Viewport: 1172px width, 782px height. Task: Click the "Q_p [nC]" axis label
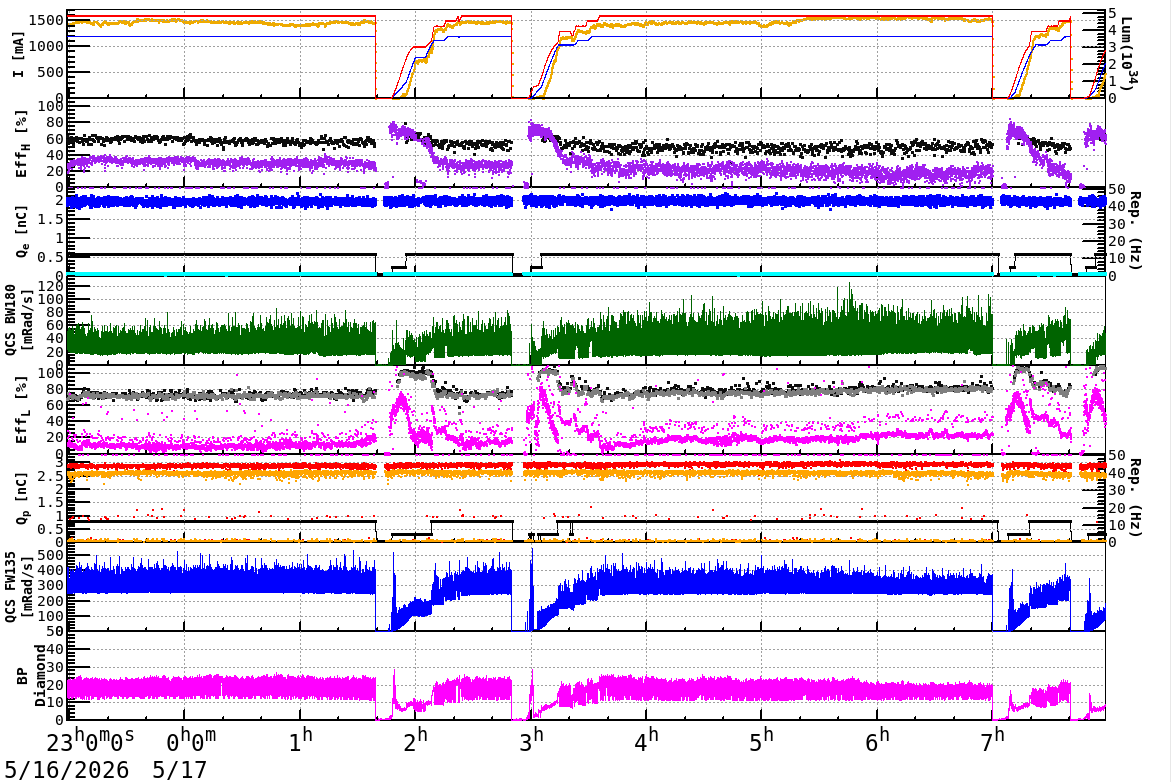coord(22,498)
